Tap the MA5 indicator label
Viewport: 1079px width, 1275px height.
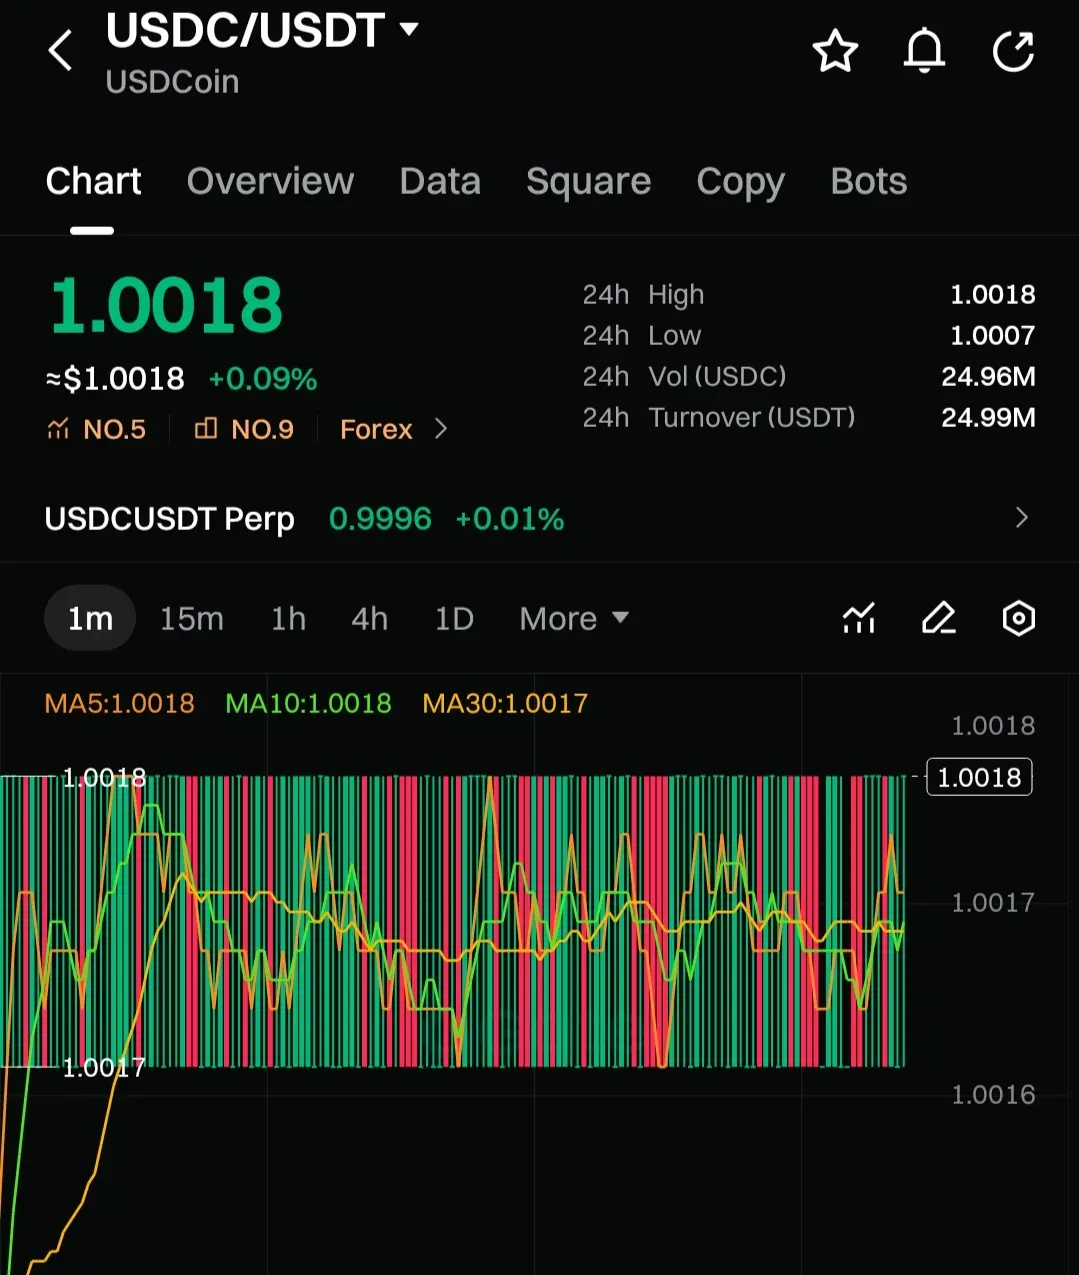pos(119,703)
